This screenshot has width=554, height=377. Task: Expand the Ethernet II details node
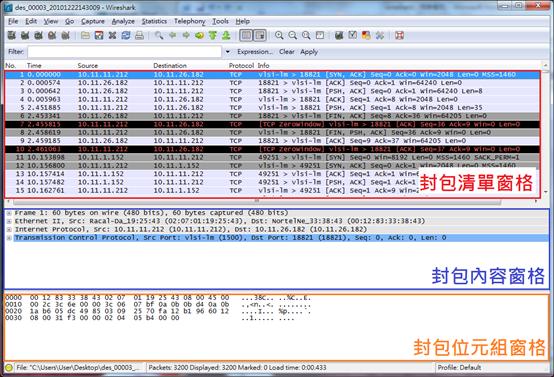(9, 221)
